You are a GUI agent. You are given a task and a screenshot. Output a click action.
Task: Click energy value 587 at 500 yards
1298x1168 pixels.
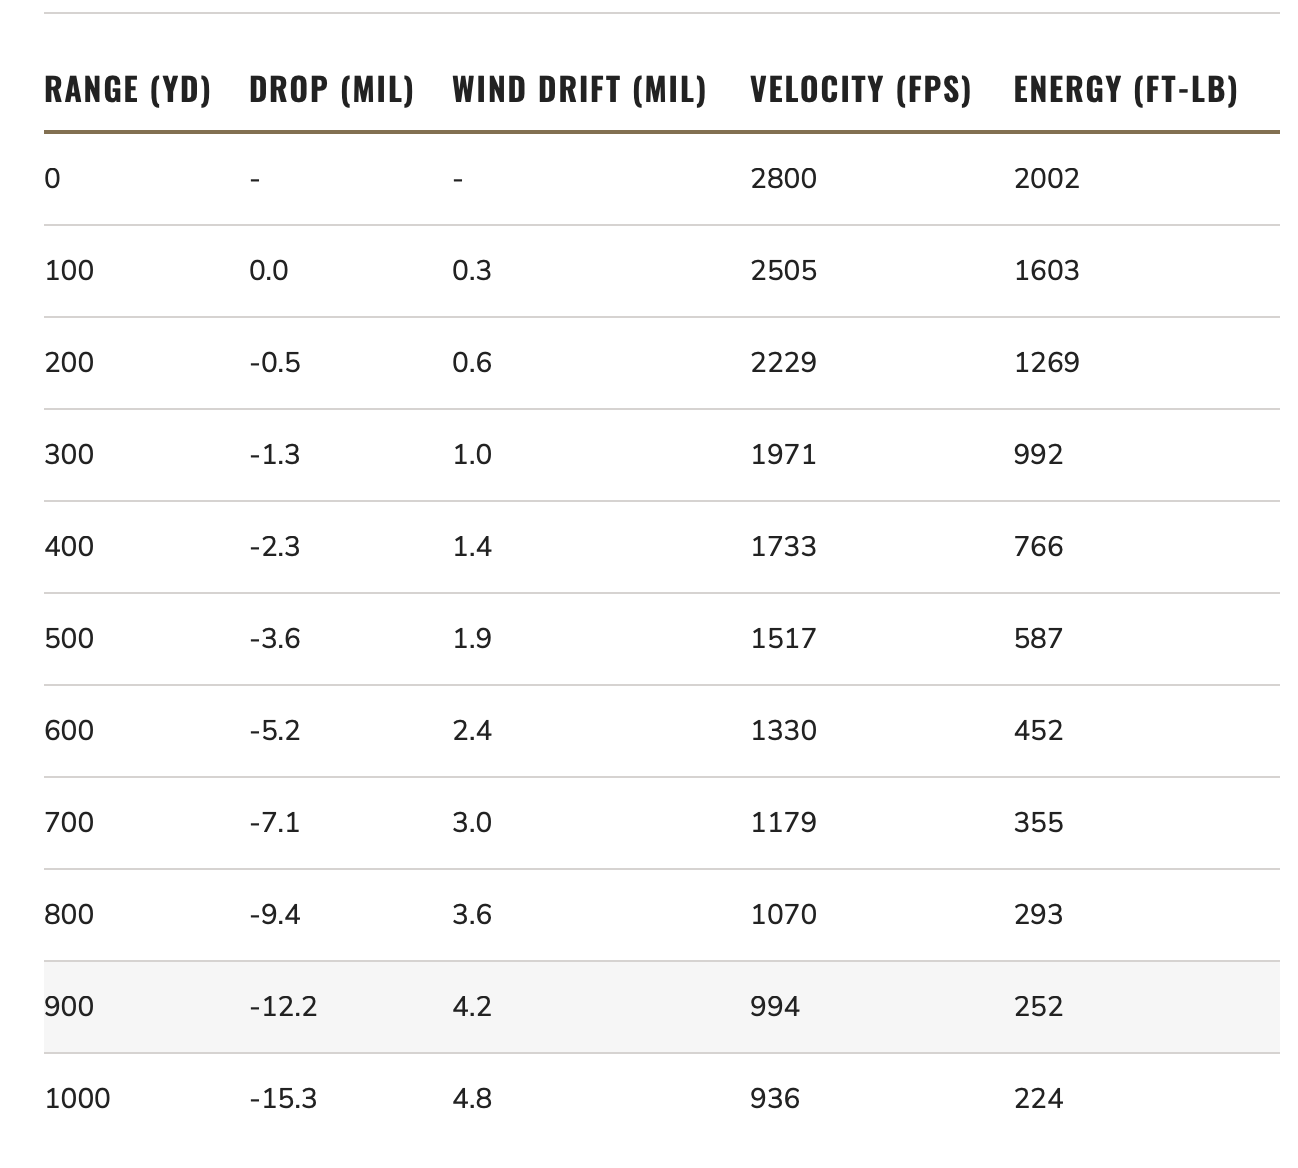[x=1039, y=639]
